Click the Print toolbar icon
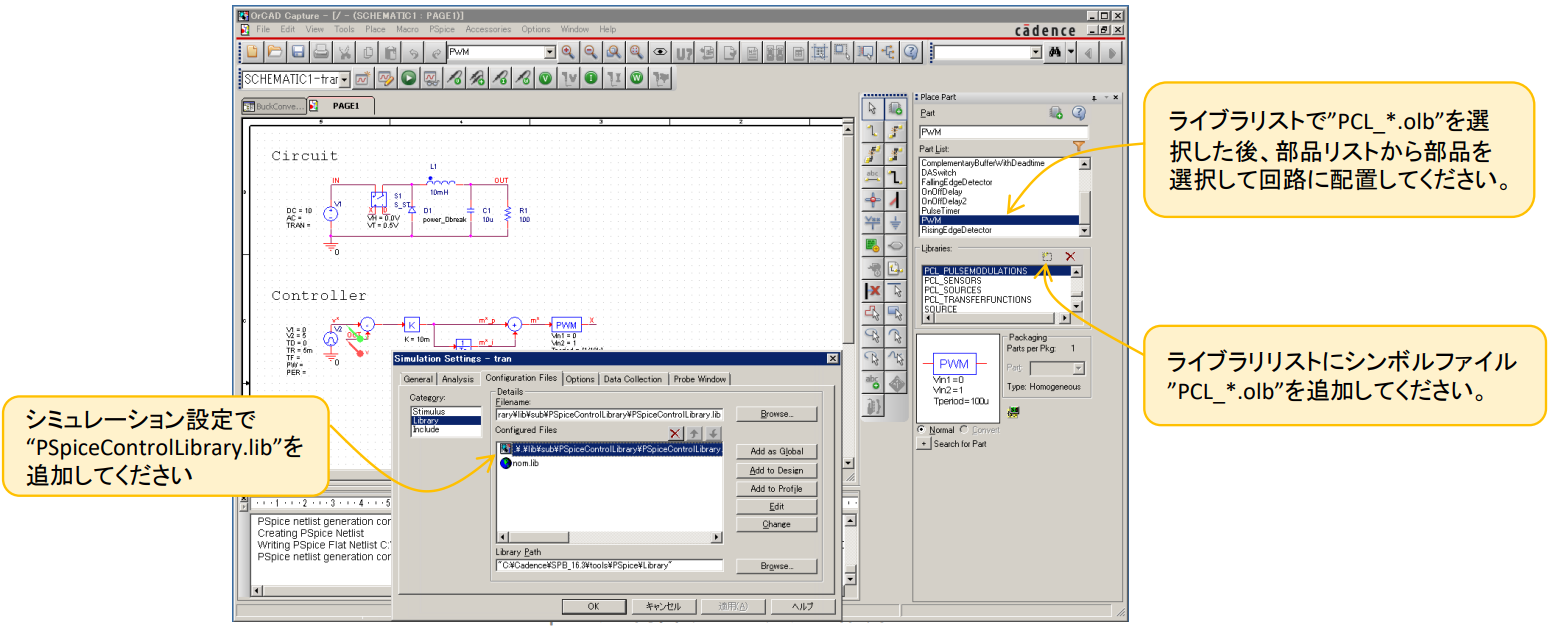The image size is (1553, 638). click(x=320, y=52)
